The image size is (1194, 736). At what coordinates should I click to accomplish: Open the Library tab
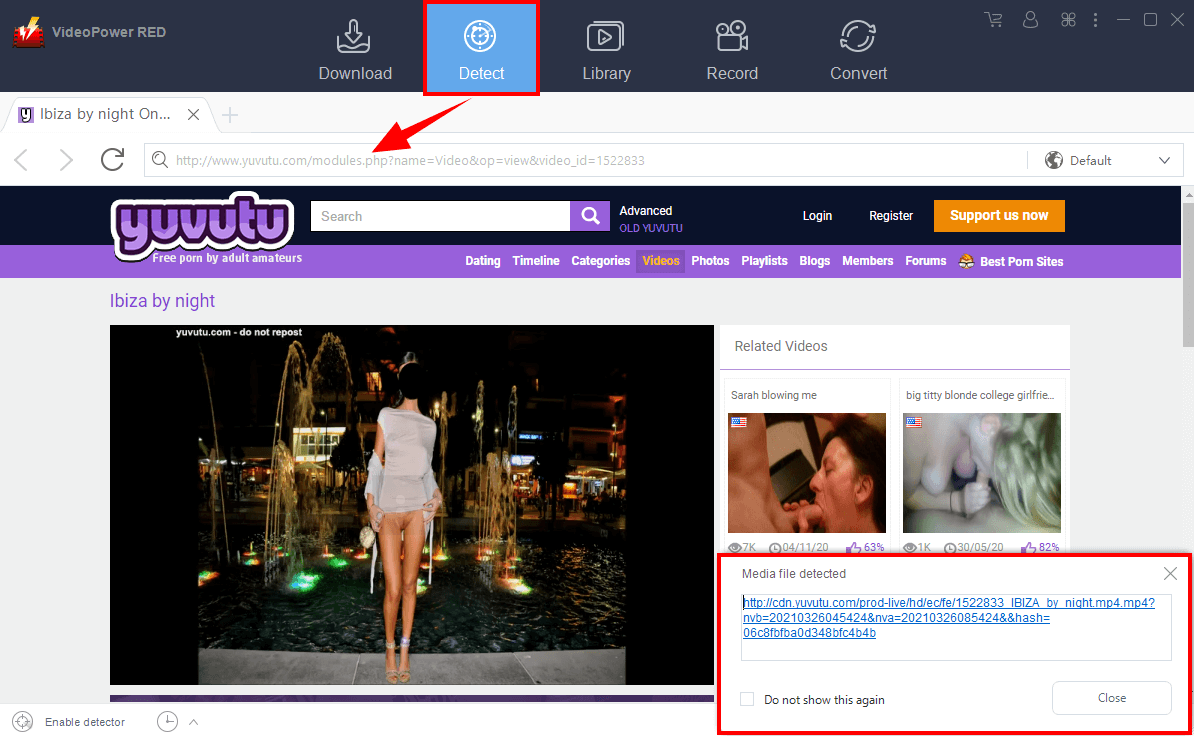coord(606,50)
